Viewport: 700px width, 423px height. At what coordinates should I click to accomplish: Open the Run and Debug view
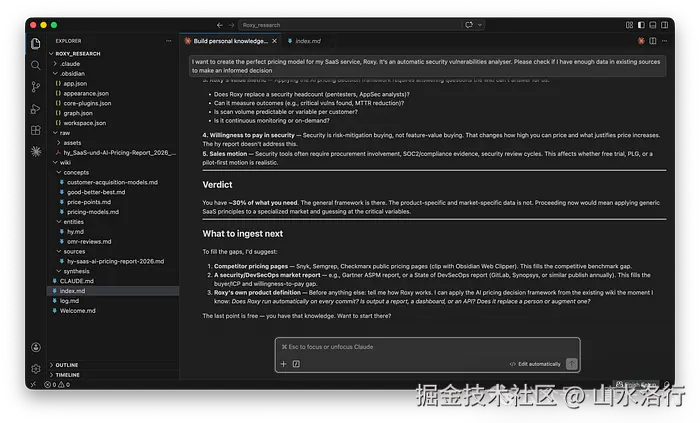(x=36, y=109)
